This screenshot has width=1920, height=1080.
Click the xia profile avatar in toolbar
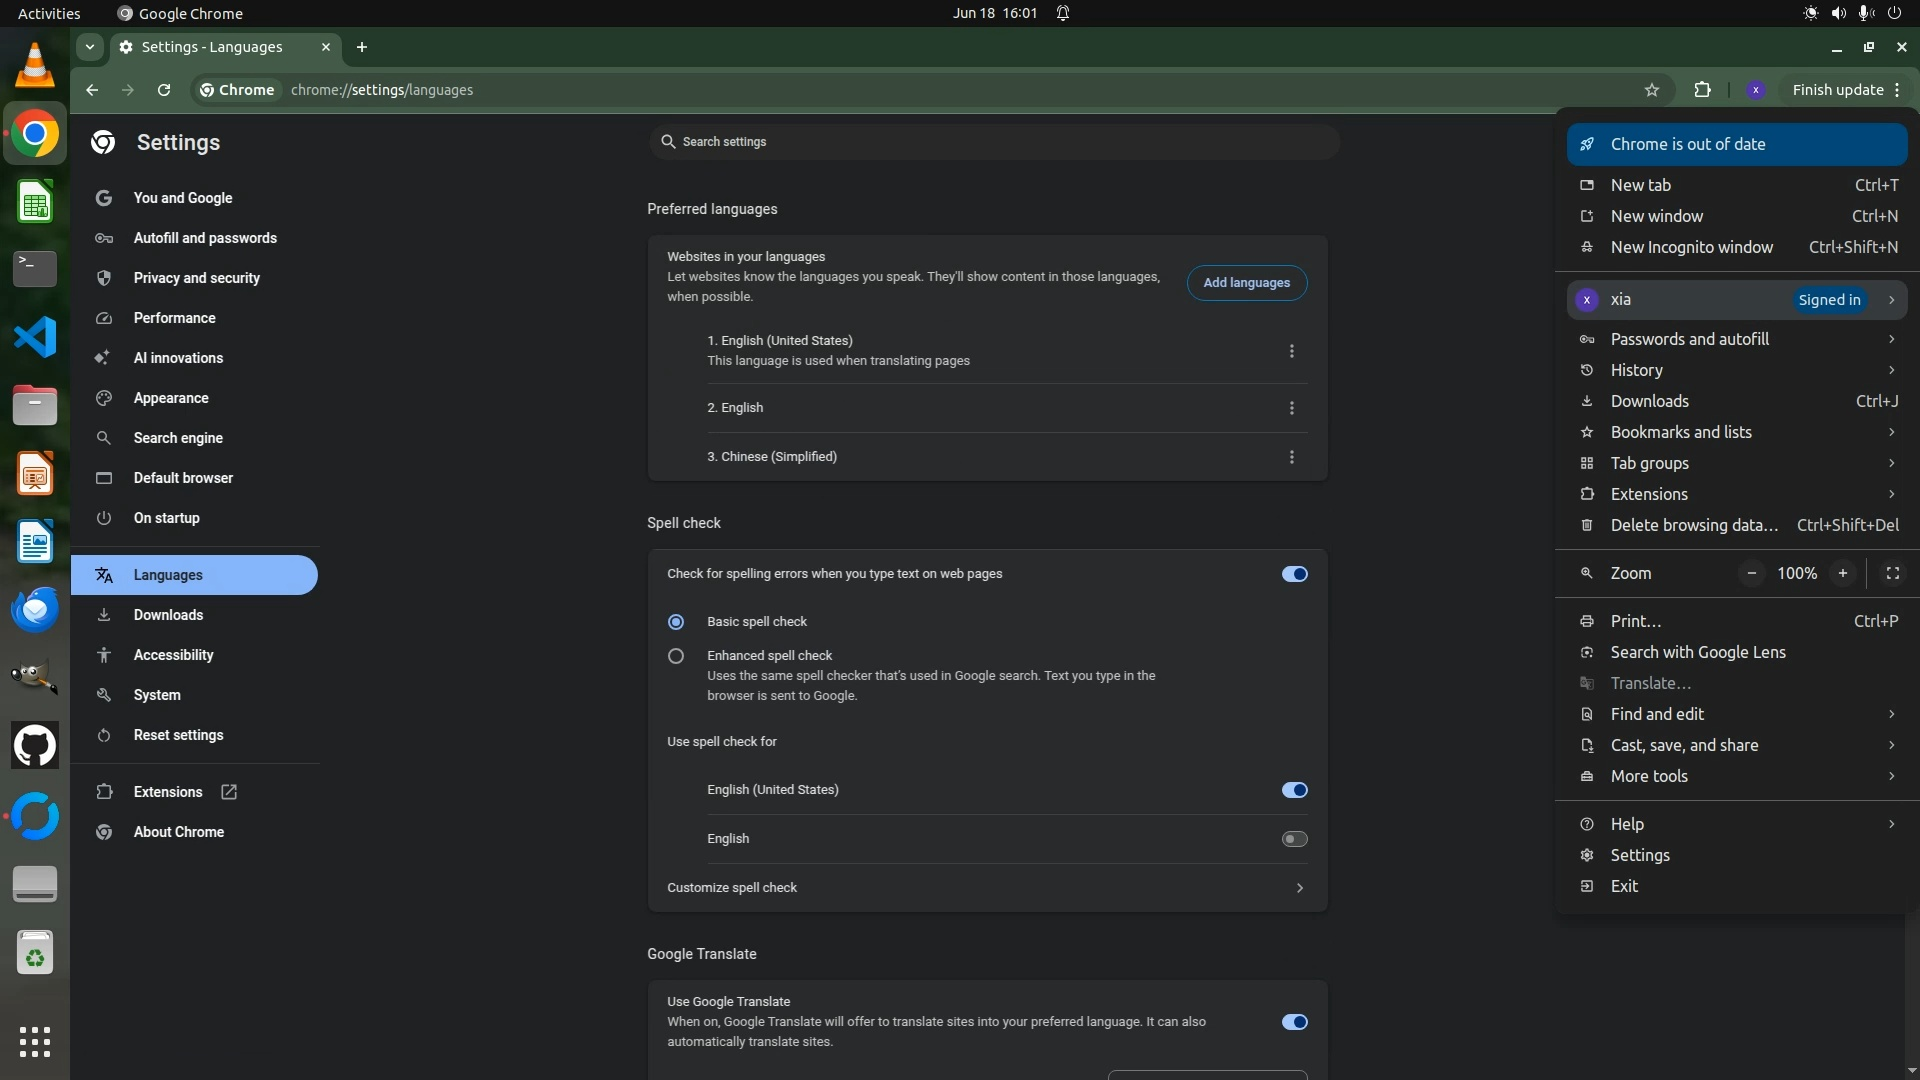point(1755,90)
